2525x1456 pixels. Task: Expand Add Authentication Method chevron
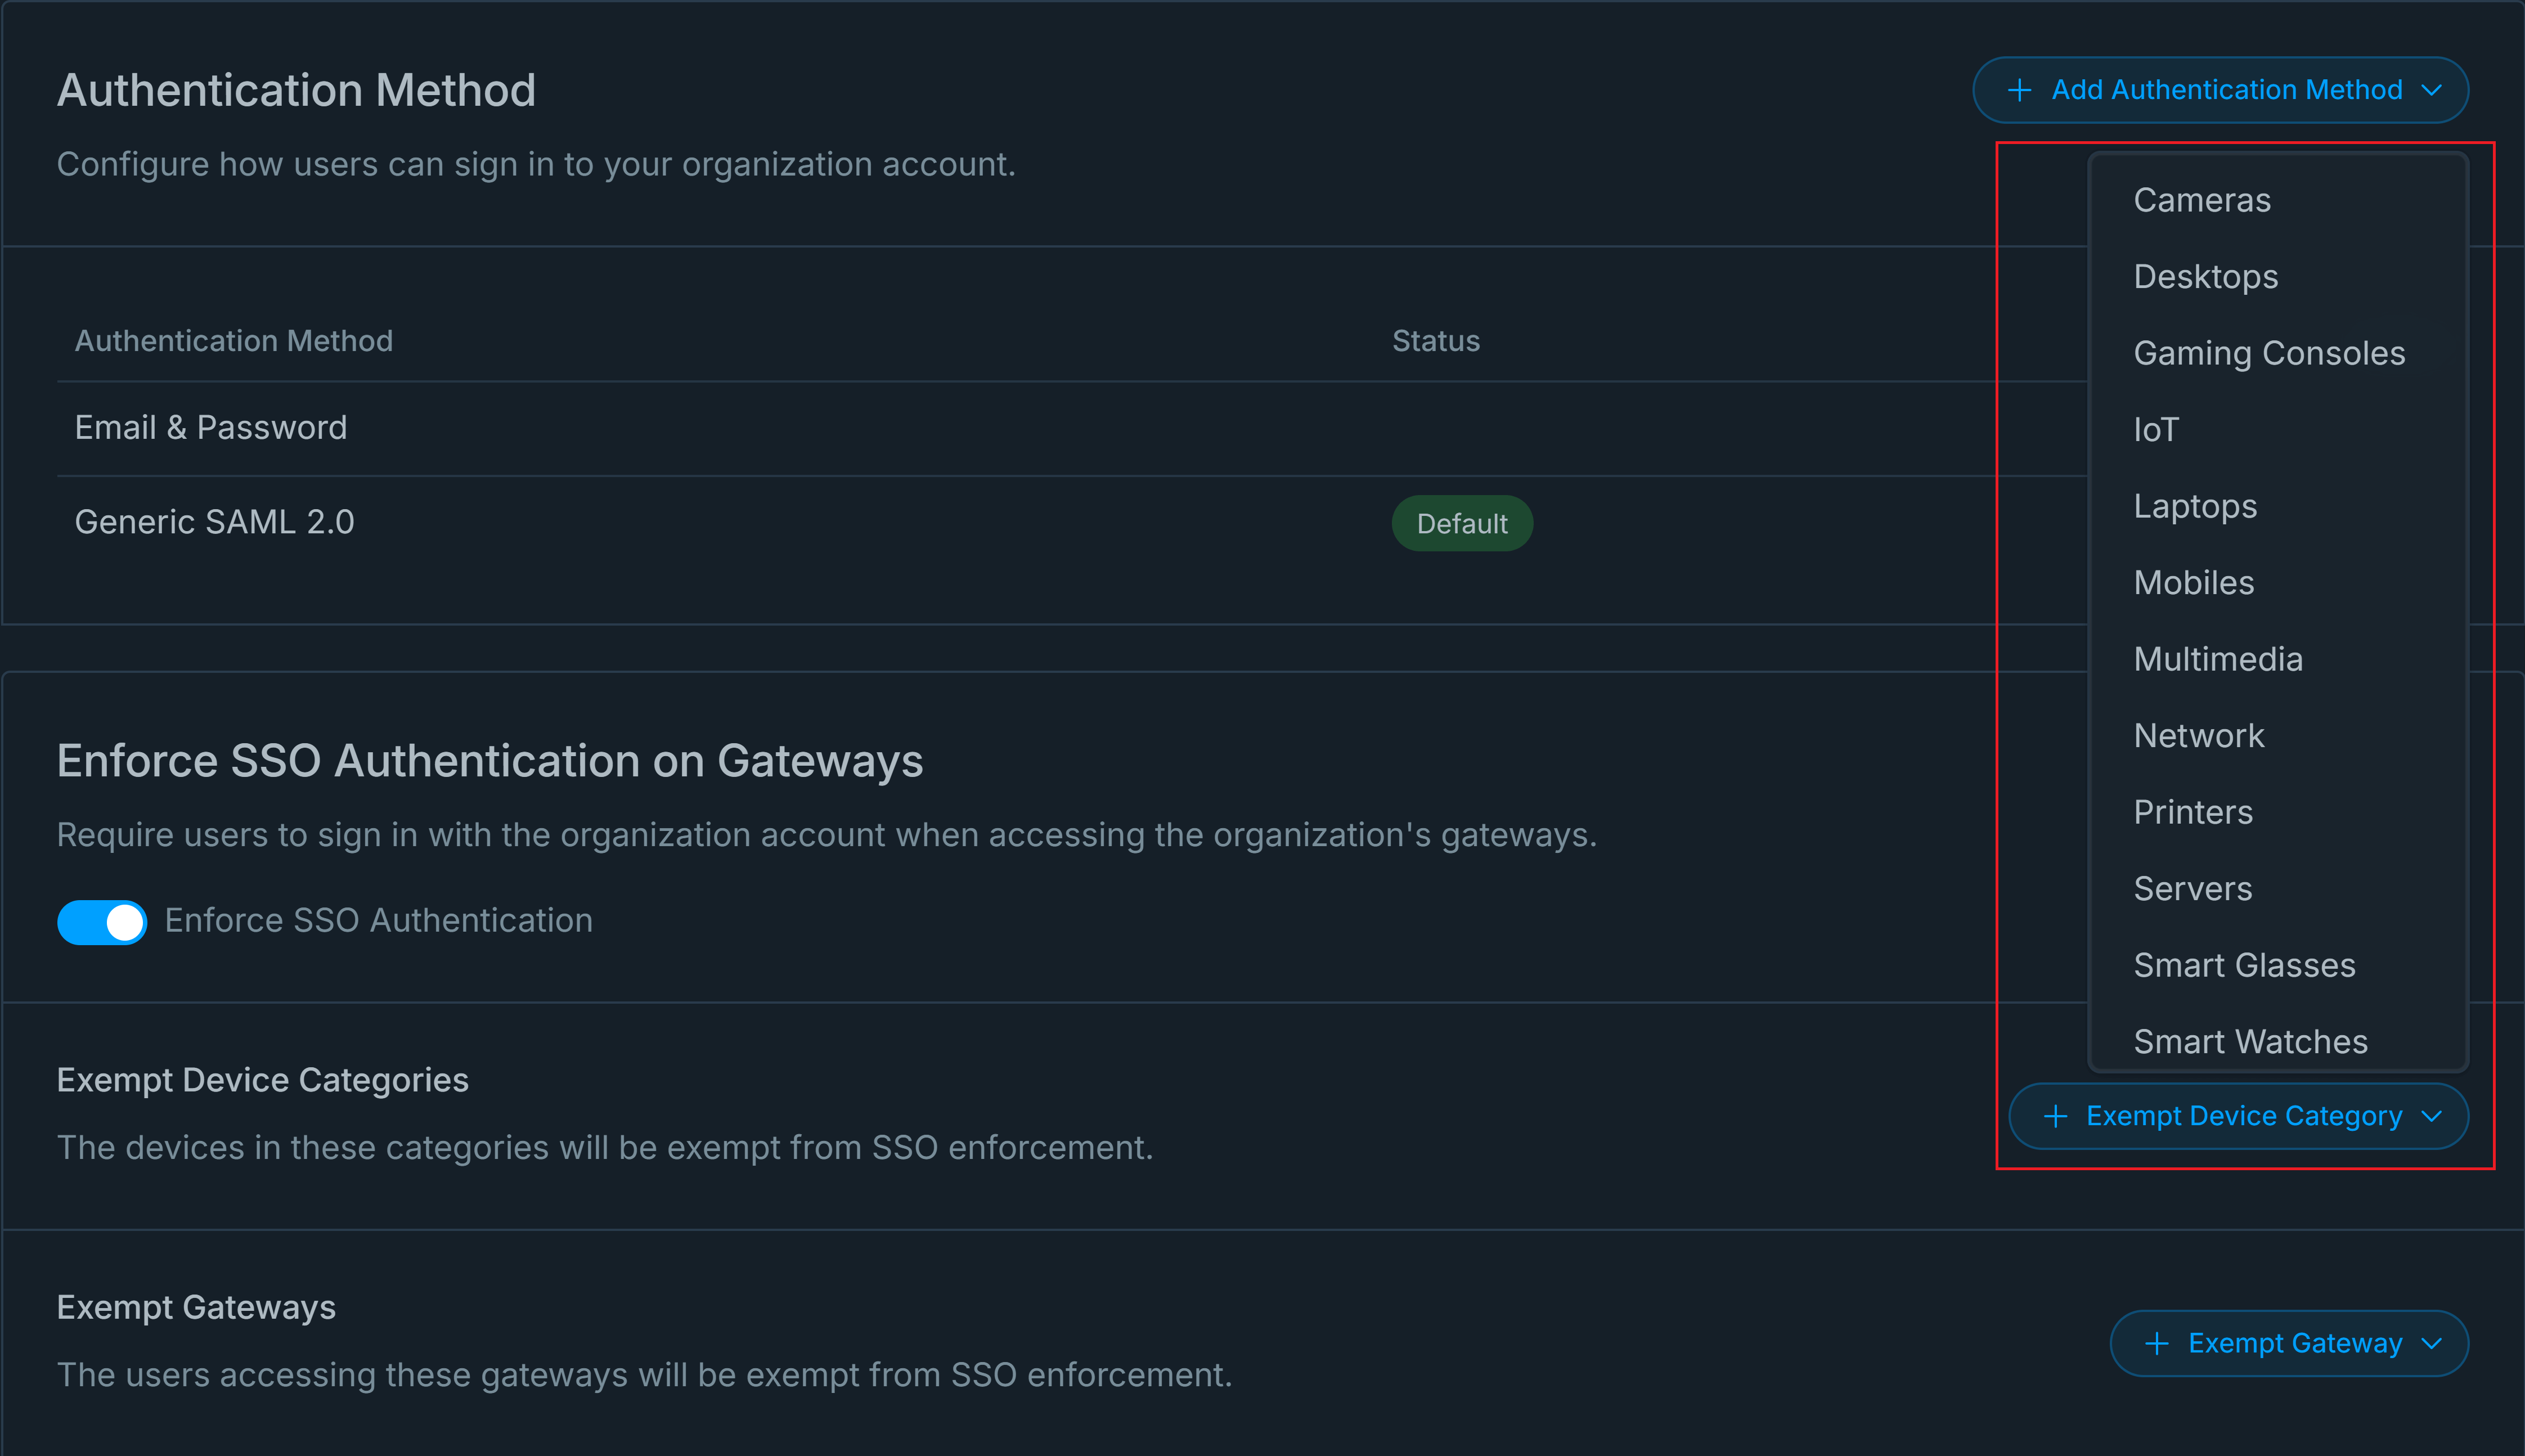(2433, 90)
